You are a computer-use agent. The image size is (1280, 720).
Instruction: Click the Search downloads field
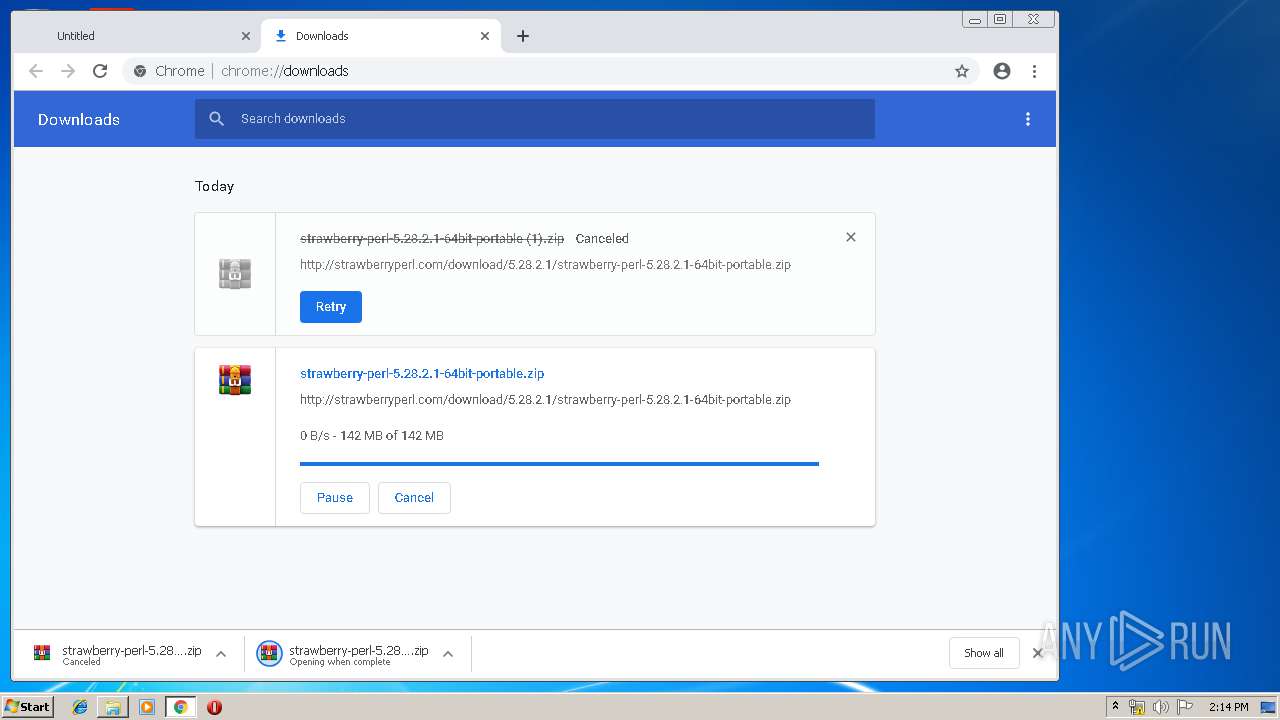click(x=535, y=119)
